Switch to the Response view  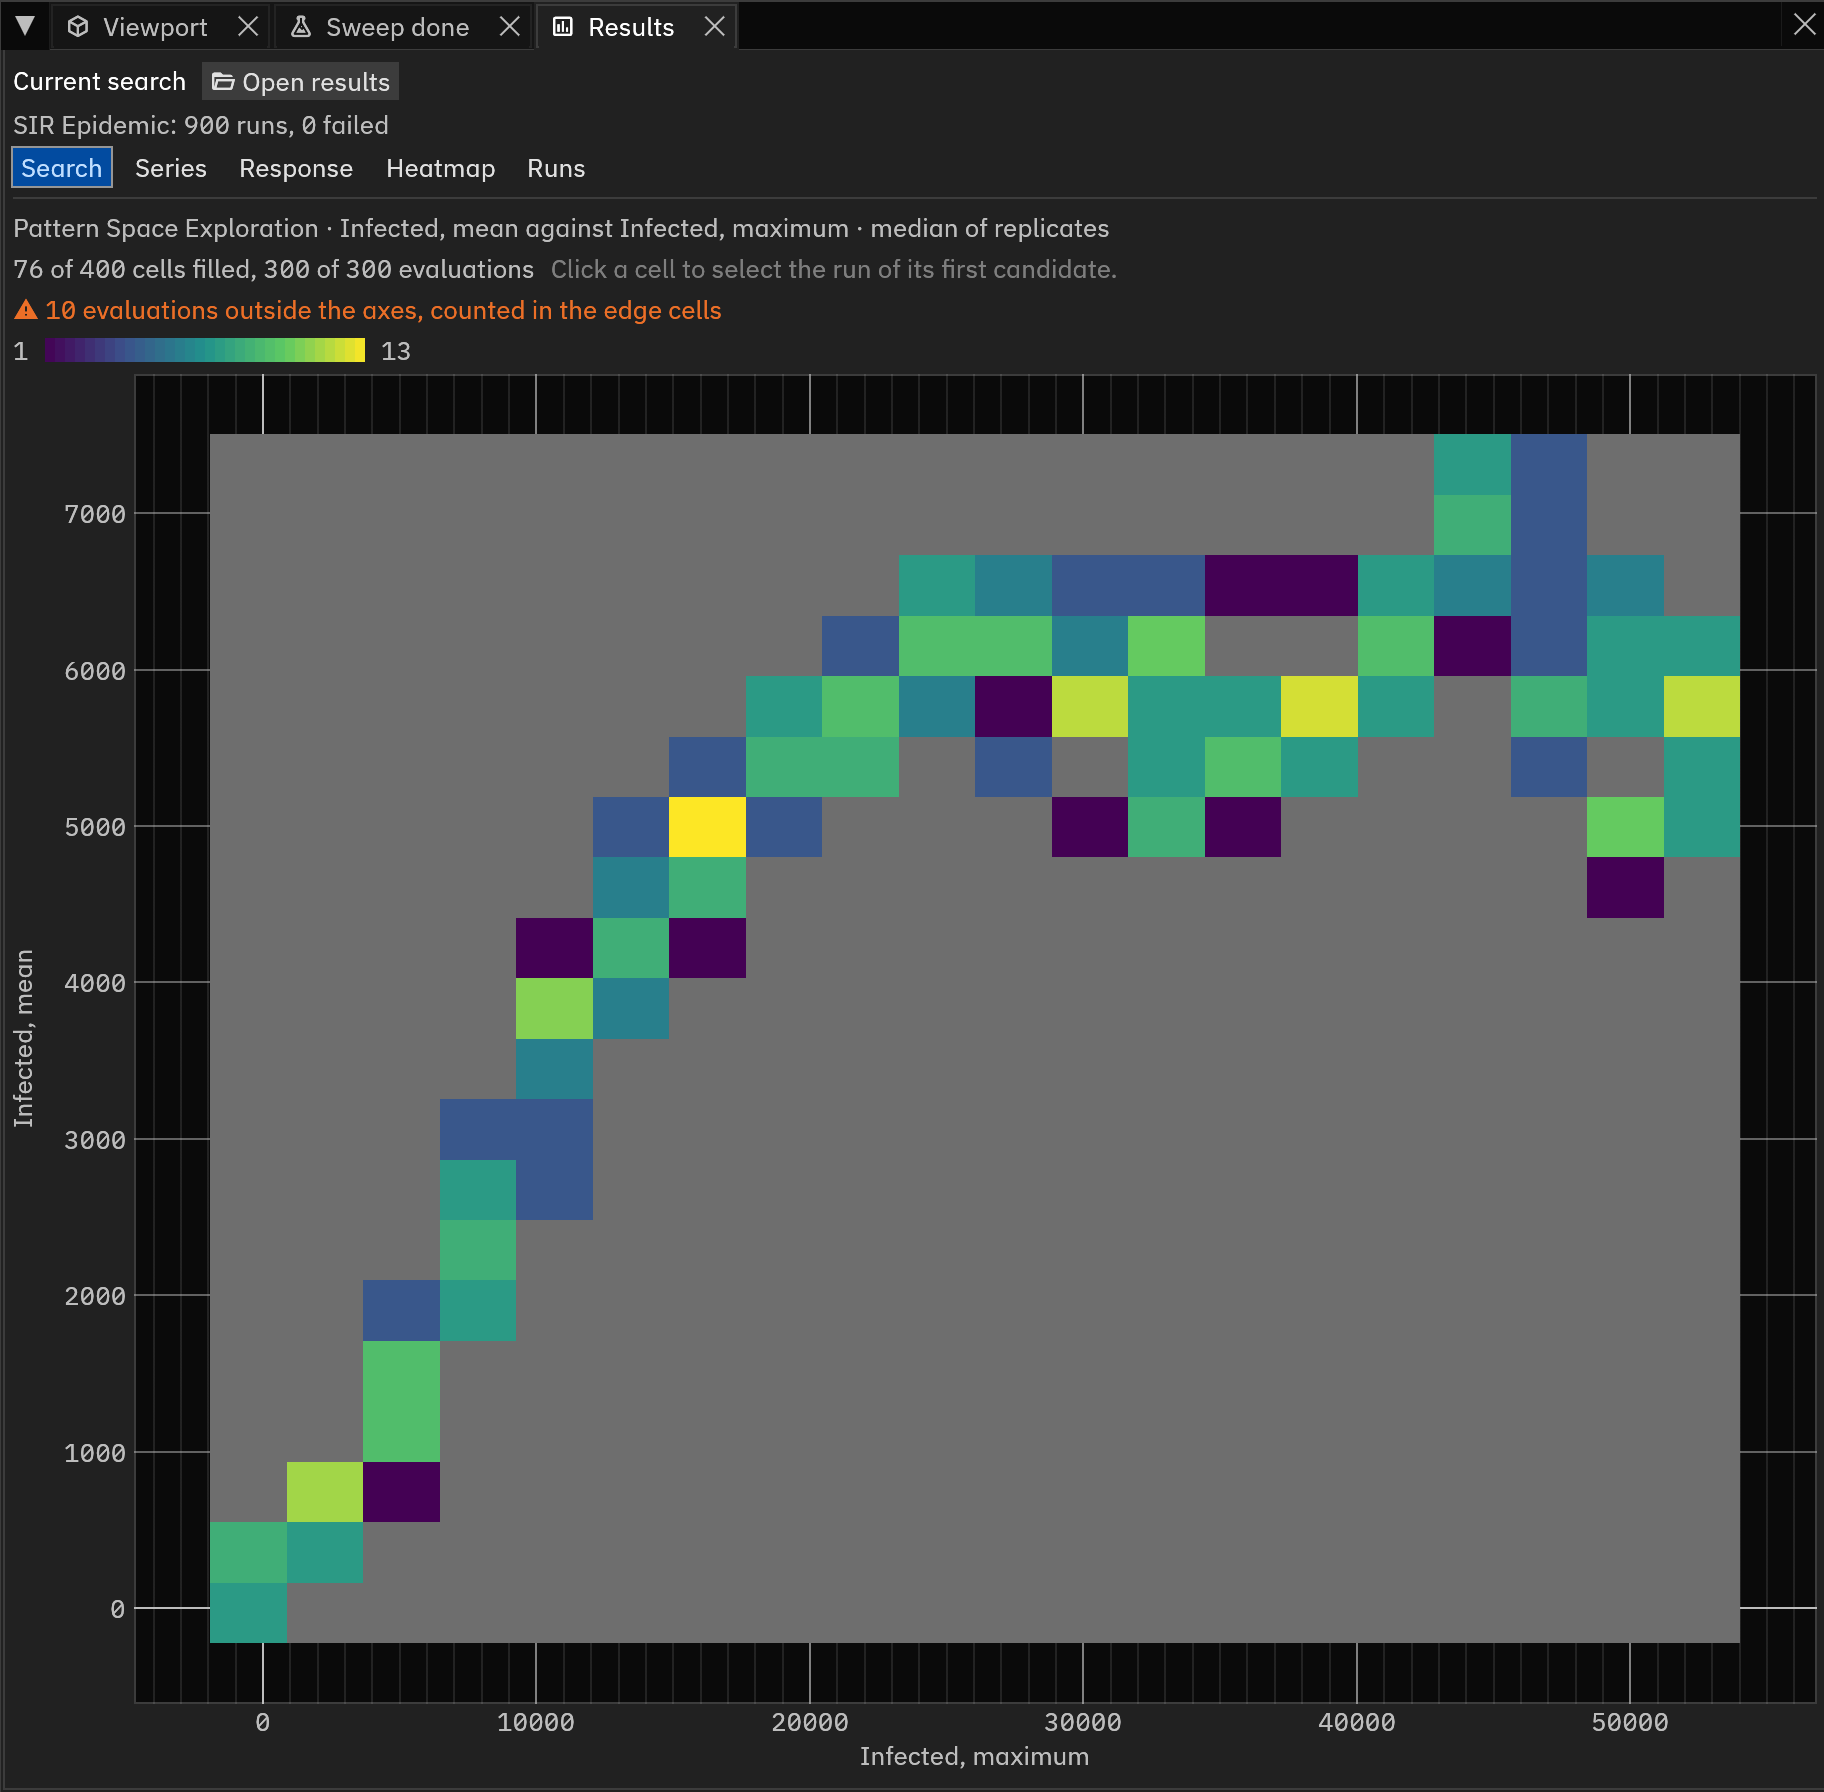pos(296,168)
